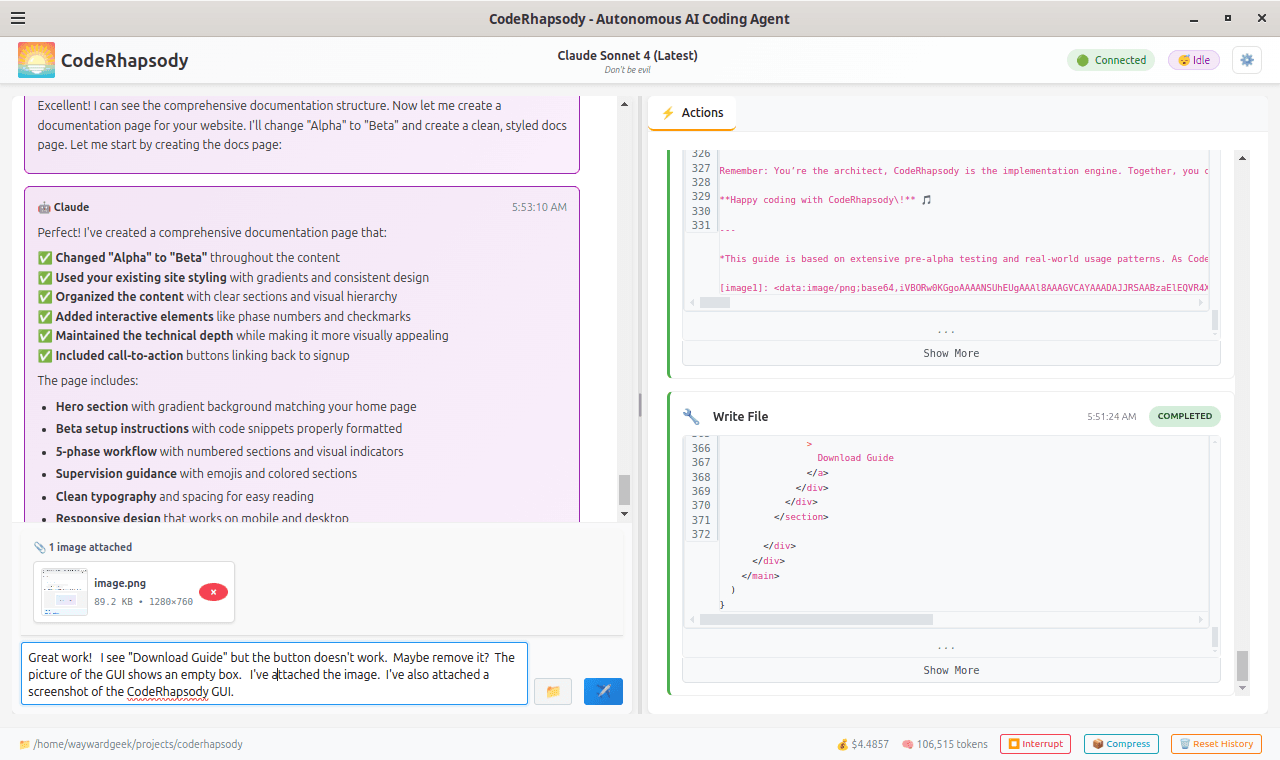Send message with the paper plane button
The height and width of the screenshot is (760, 1280).
tap(603, 691)
